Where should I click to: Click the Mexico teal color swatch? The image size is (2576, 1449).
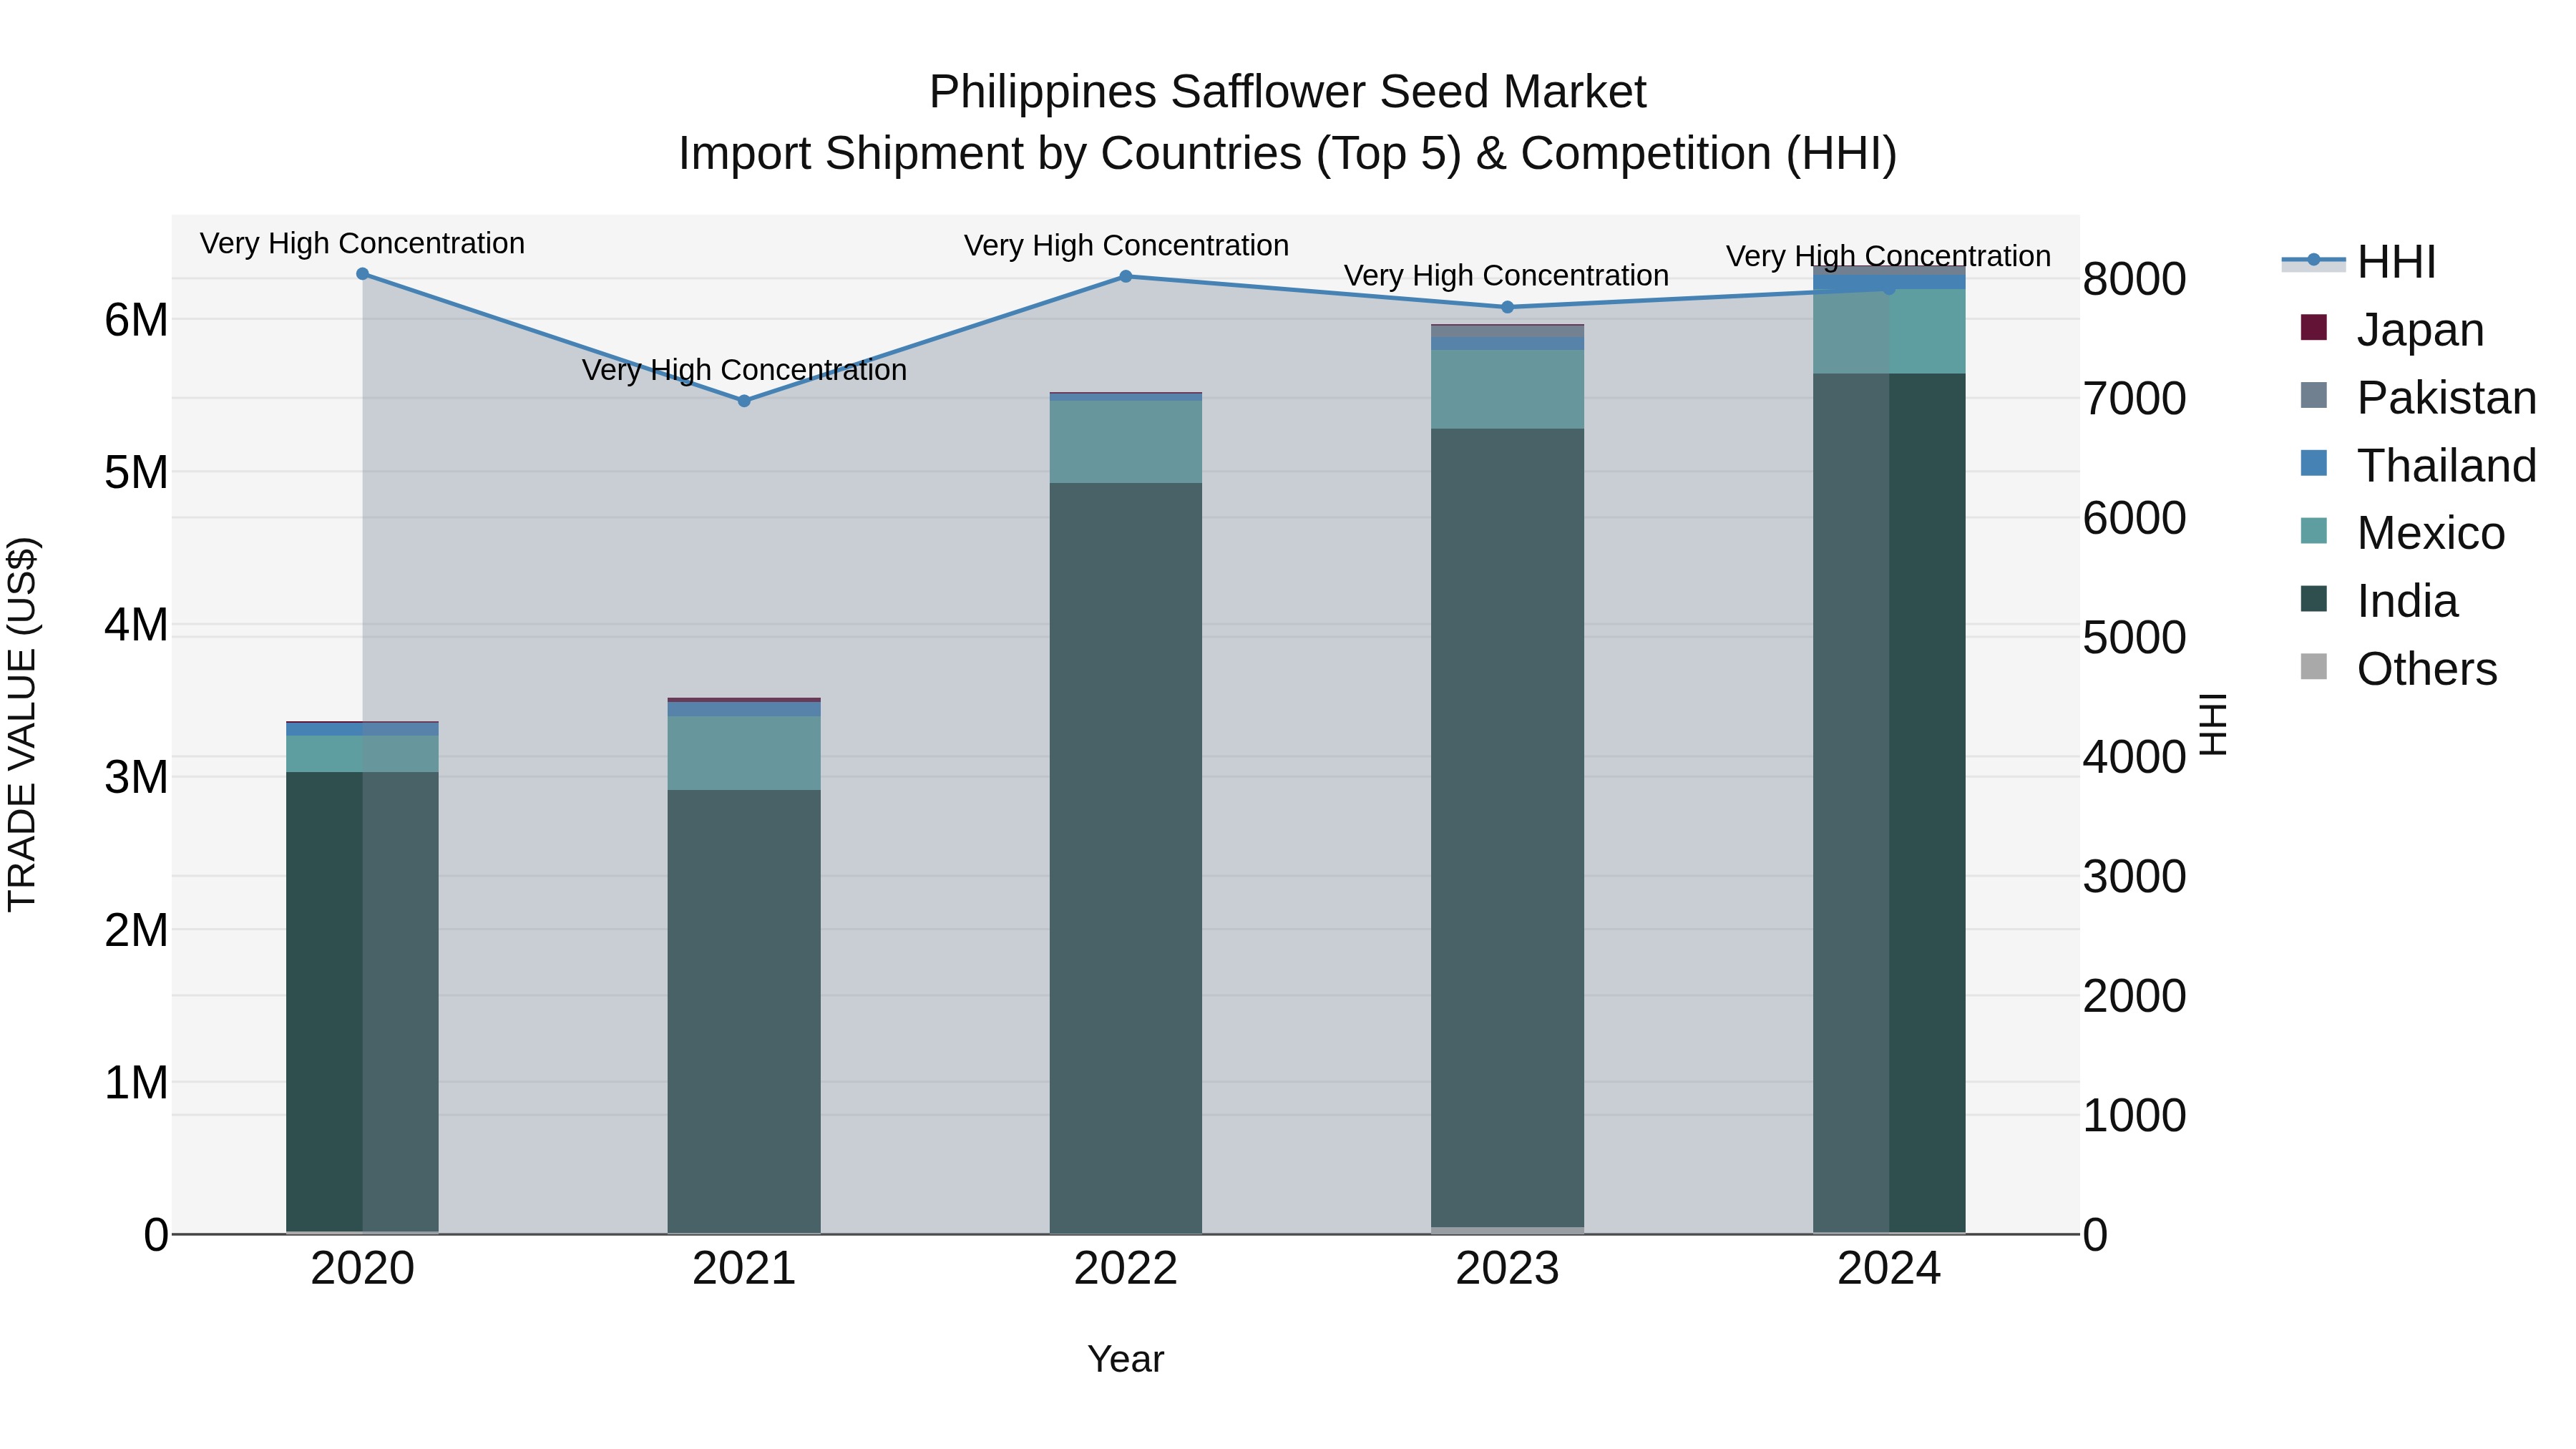coord(2314,531)
